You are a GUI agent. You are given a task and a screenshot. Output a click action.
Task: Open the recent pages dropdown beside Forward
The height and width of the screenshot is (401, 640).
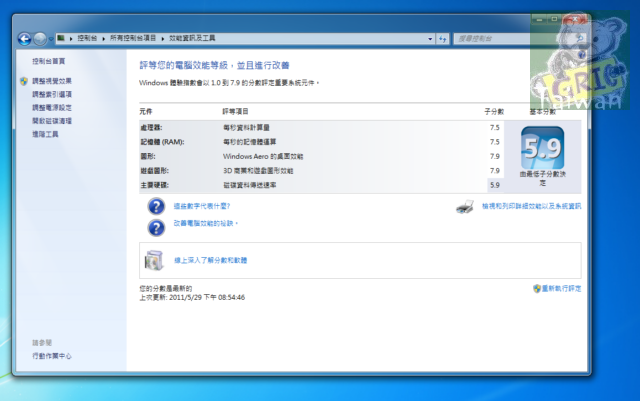click(x=51, y=39)
